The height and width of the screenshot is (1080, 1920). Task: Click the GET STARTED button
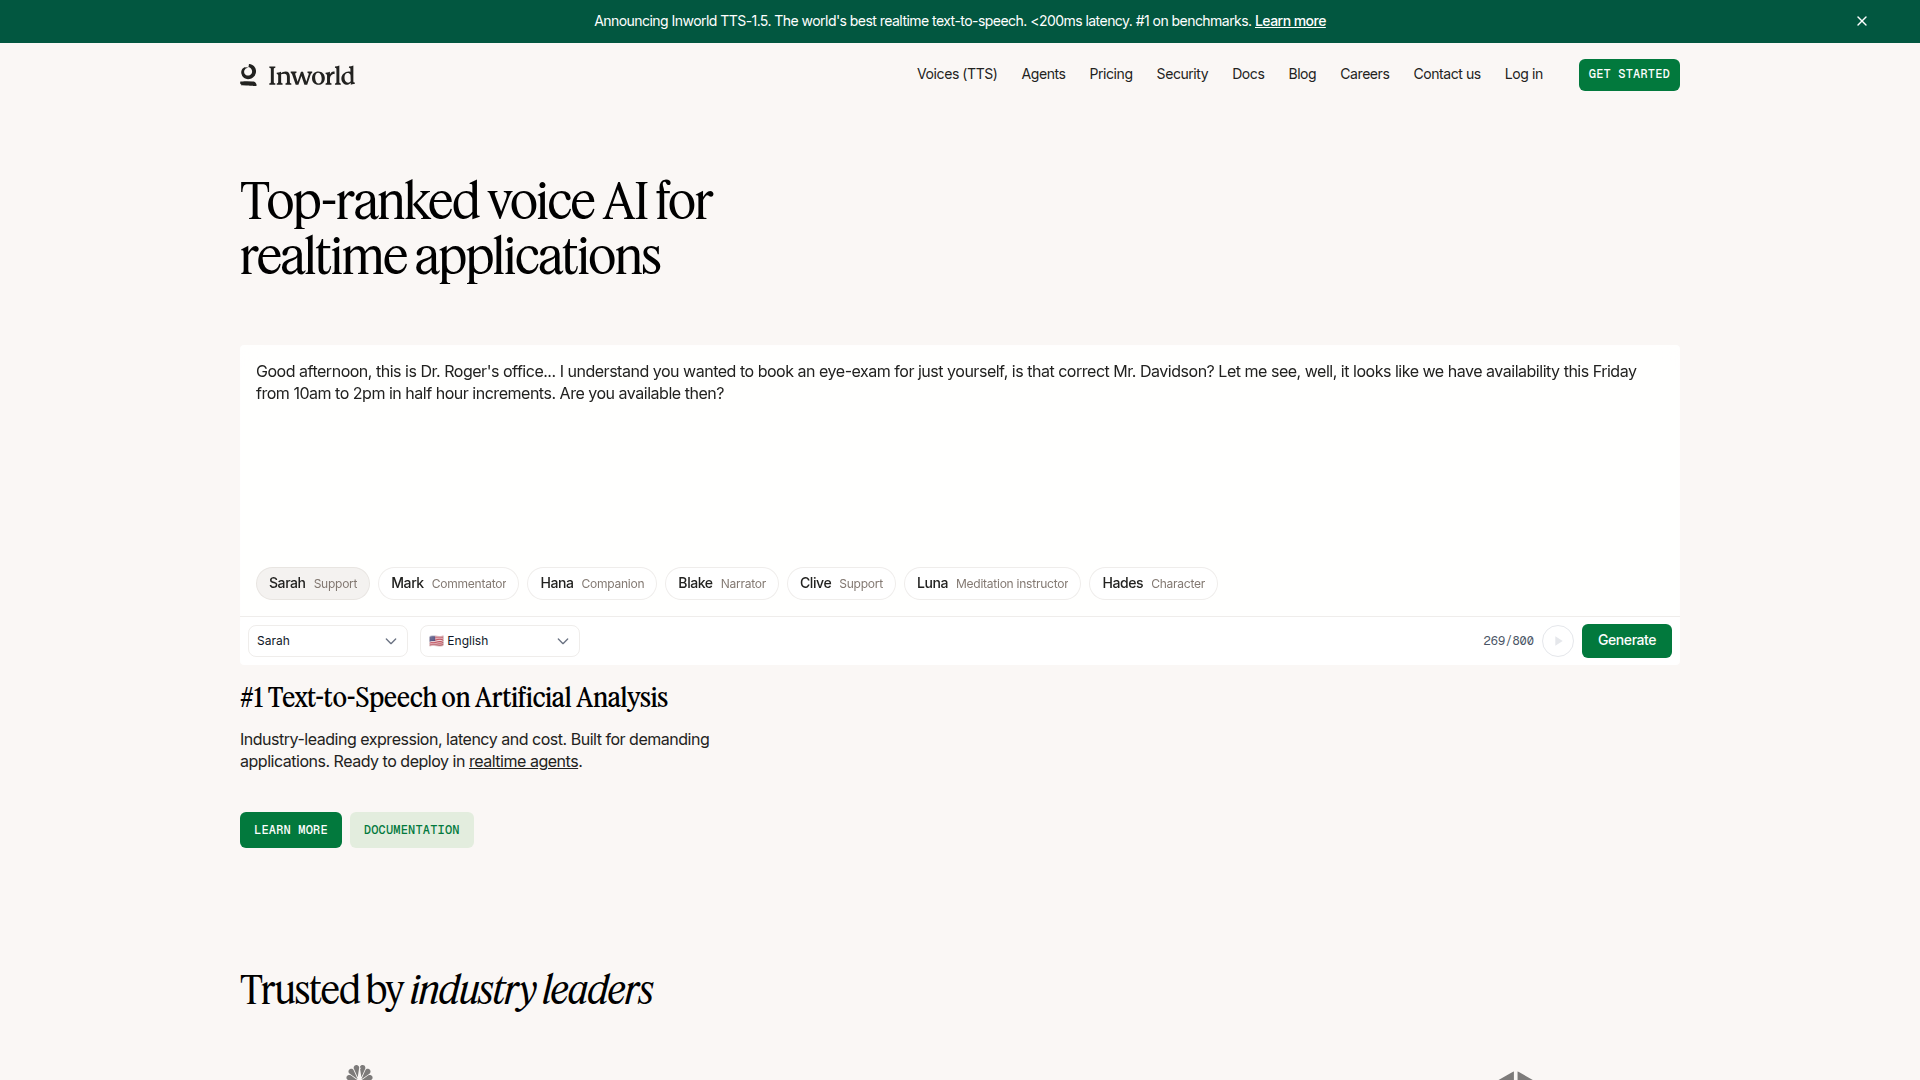pos(1628,75)
